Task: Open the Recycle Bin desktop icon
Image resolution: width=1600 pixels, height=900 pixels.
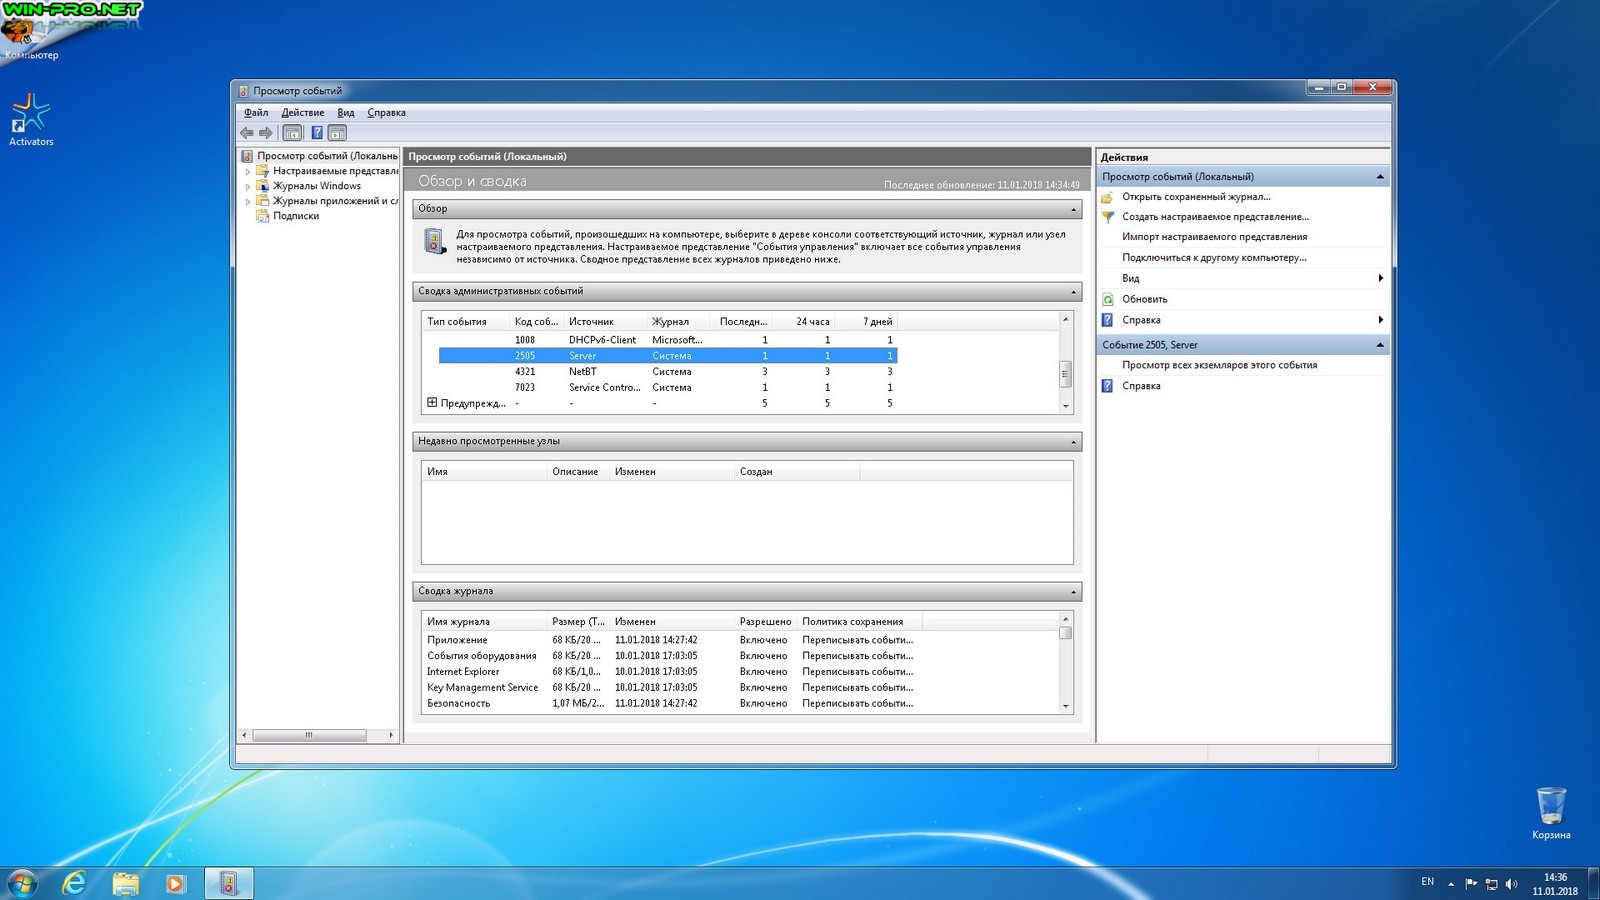Action: pyautogui.click(x=1550, y=808)
